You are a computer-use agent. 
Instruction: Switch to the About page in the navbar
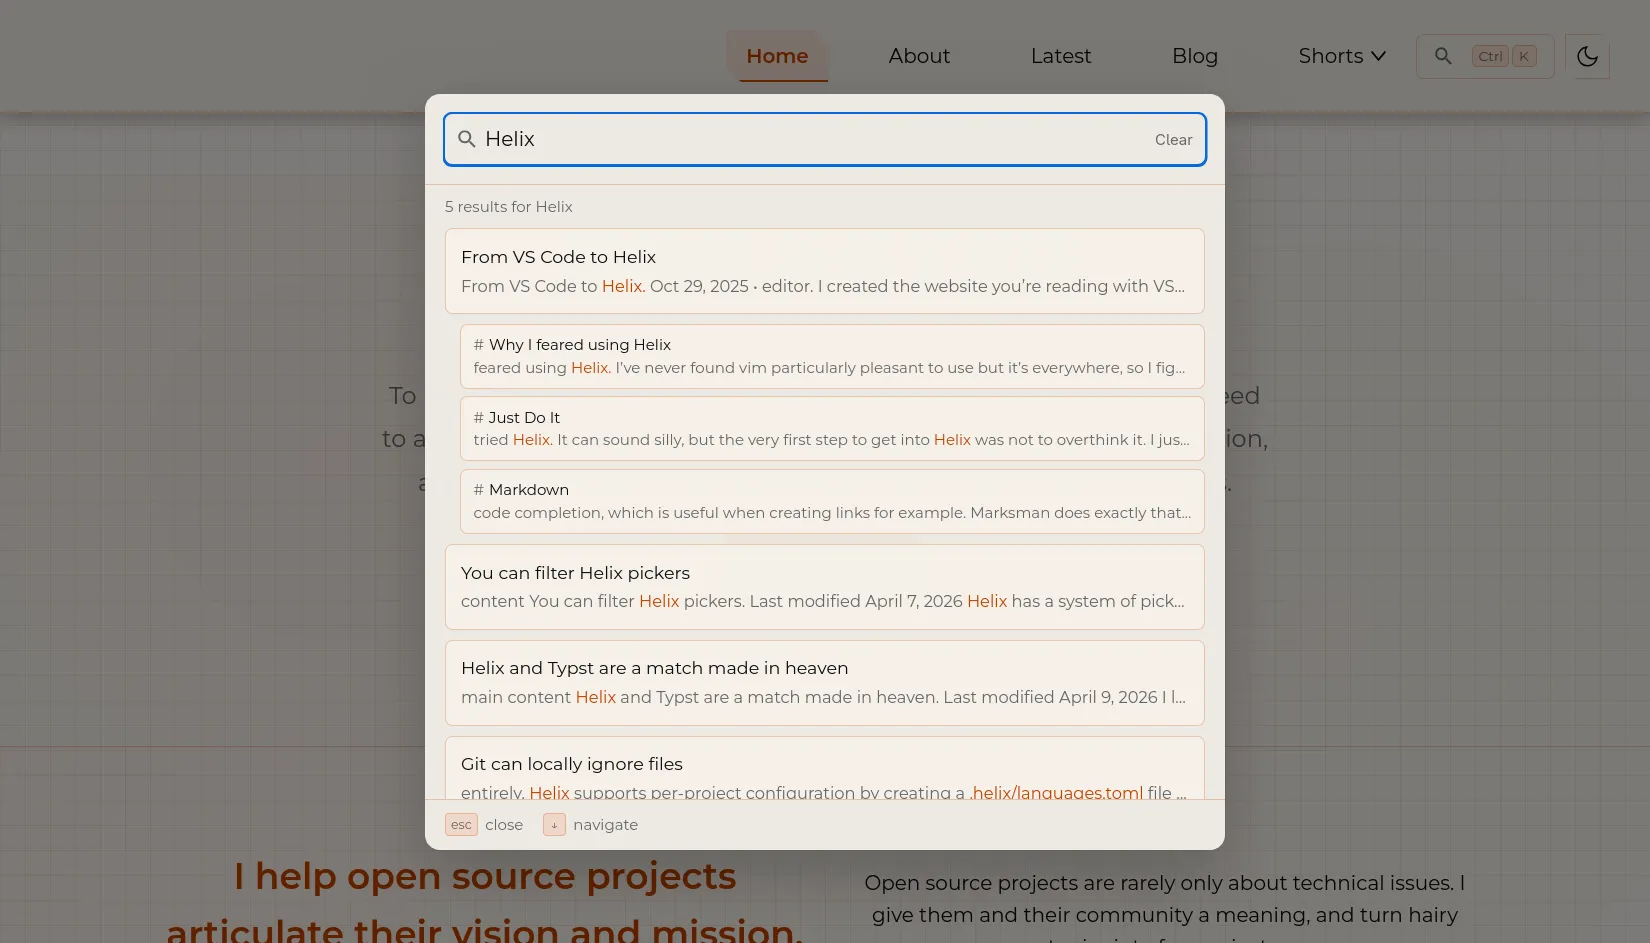coord(918,56)
